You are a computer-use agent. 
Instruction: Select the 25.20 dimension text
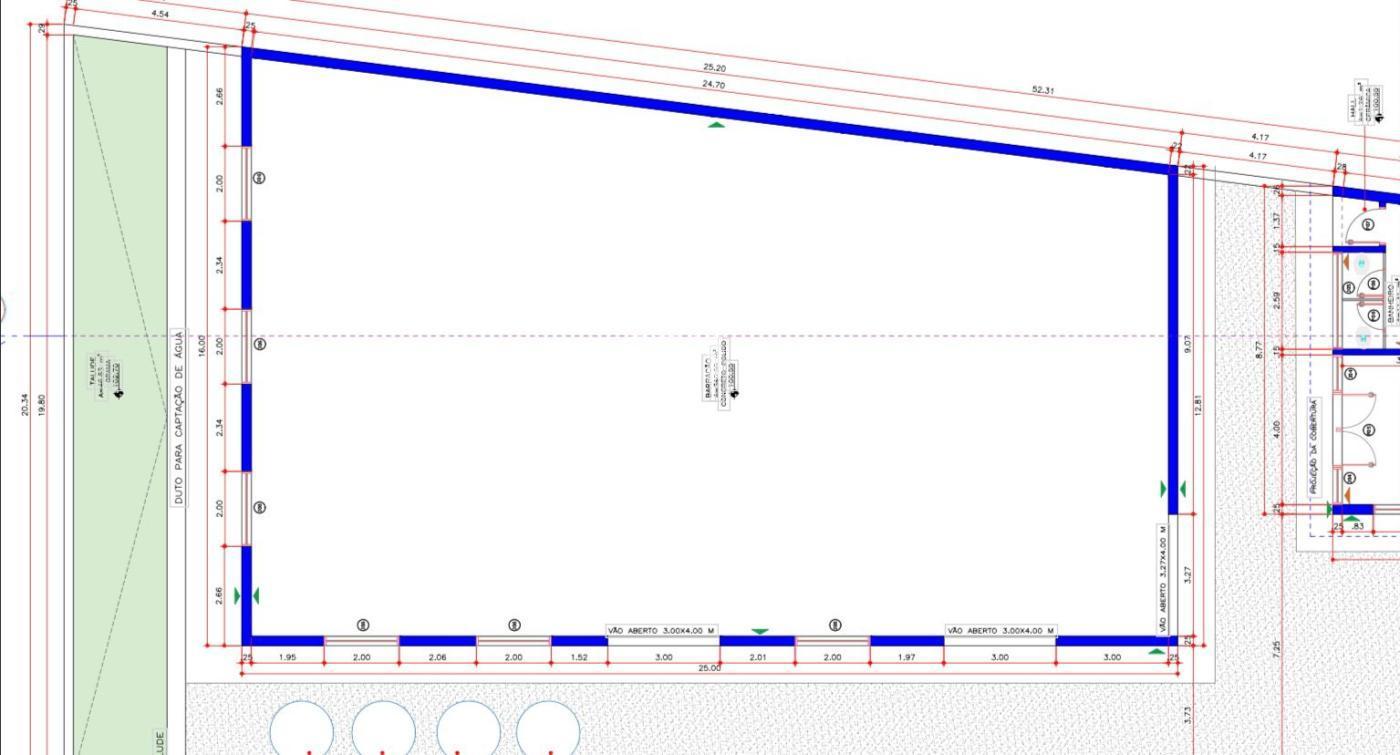point(714,68)
